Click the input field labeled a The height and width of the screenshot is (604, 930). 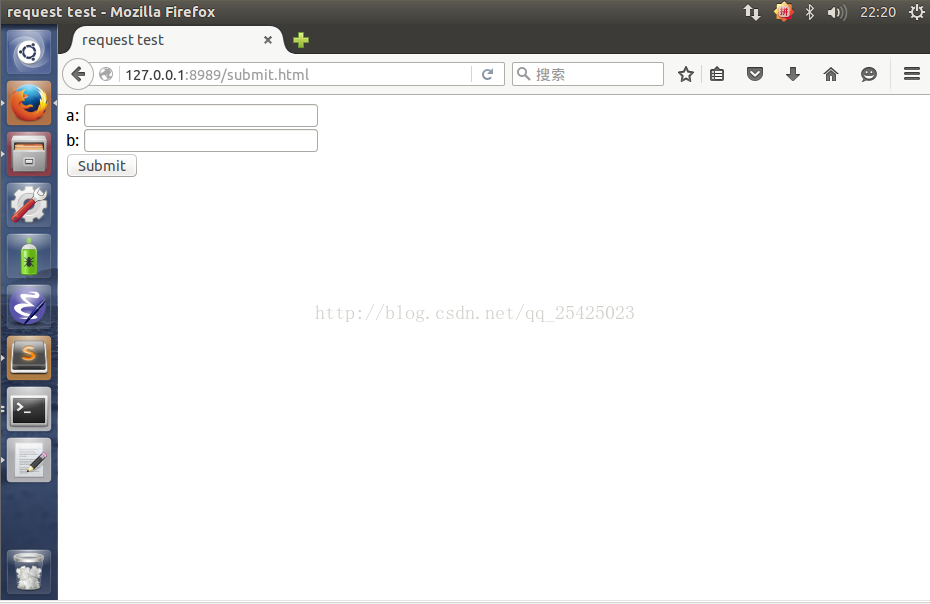click(201, 116)
